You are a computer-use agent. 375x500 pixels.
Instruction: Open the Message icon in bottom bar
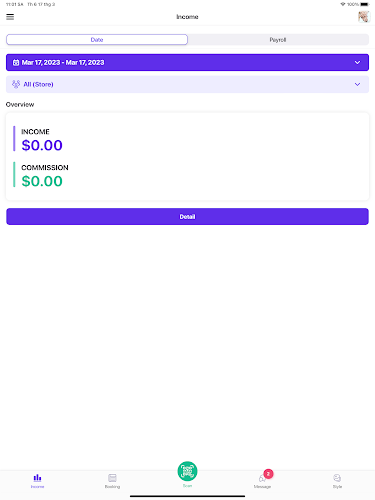[262, 479]
